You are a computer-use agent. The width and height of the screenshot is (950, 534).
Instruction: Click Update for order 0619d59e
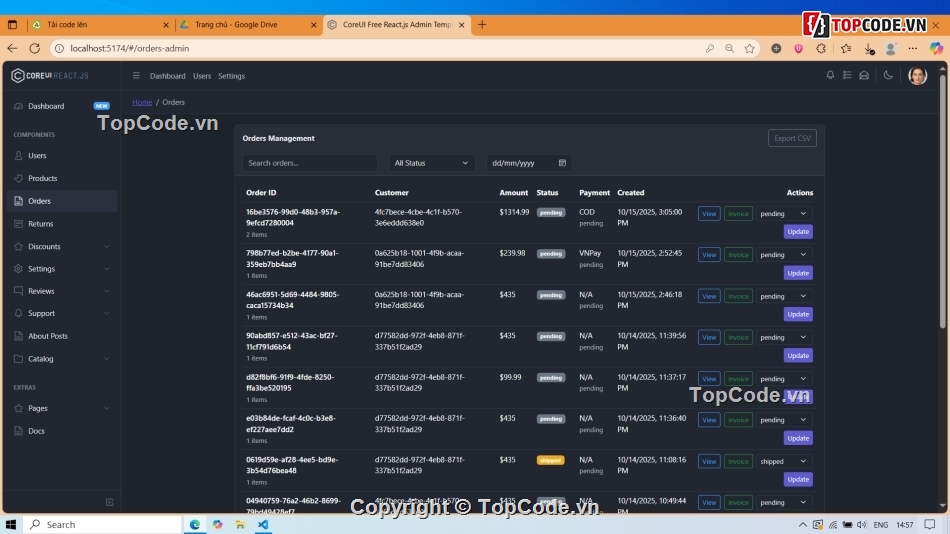click(798, 479)
